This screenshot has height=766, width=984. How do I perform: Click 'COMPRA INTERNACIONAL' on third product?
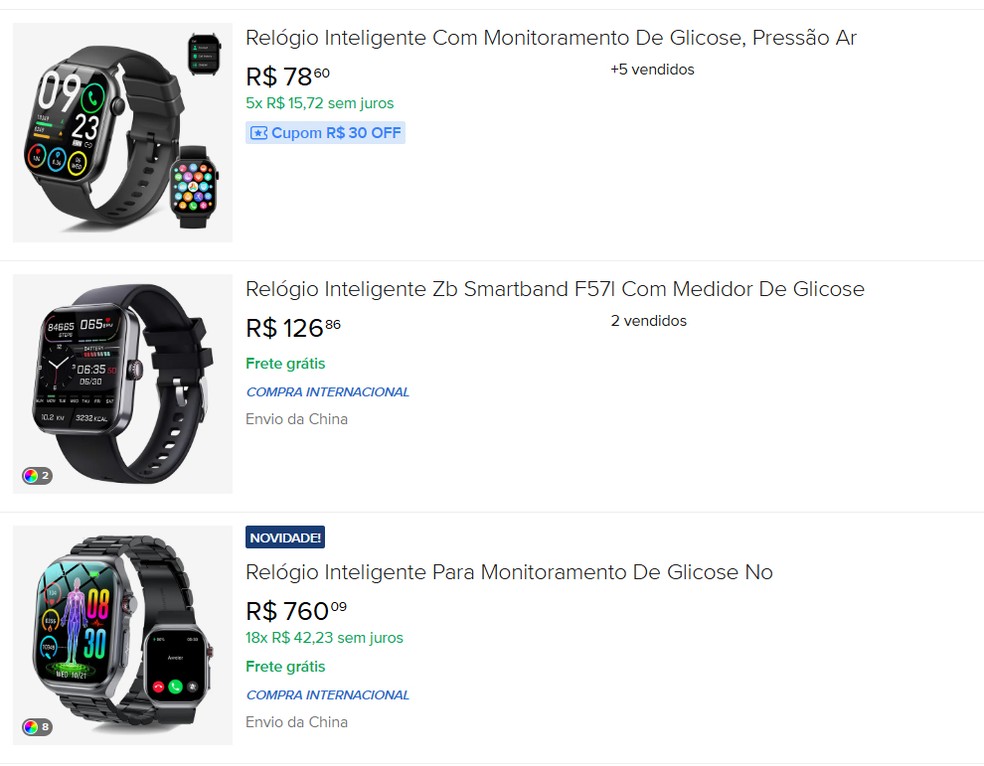327,694
